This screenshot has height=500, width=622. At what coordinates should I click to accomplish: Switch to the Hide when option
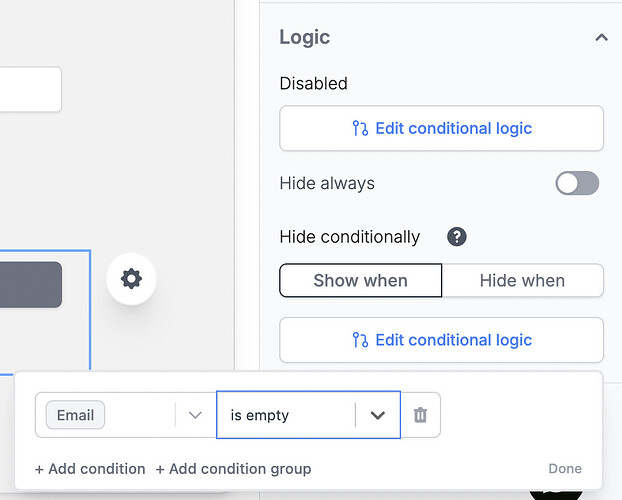click(x=522, y=281)
